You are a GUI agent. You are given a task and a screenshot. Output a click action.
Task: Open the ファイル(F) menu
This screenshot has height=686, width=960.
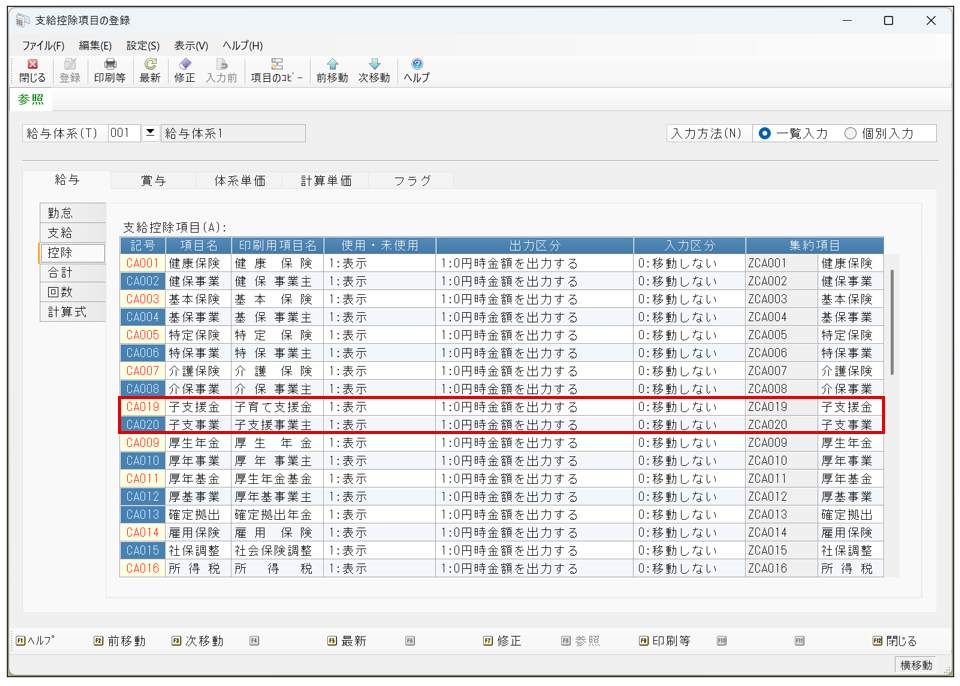[x=43, y=45]
